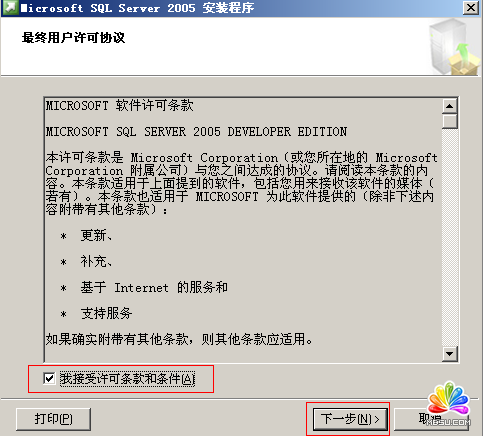This screenshot has width=483, height=436.
Task: Click the installer icon in the title bar
Action: [x=9, y=7]
